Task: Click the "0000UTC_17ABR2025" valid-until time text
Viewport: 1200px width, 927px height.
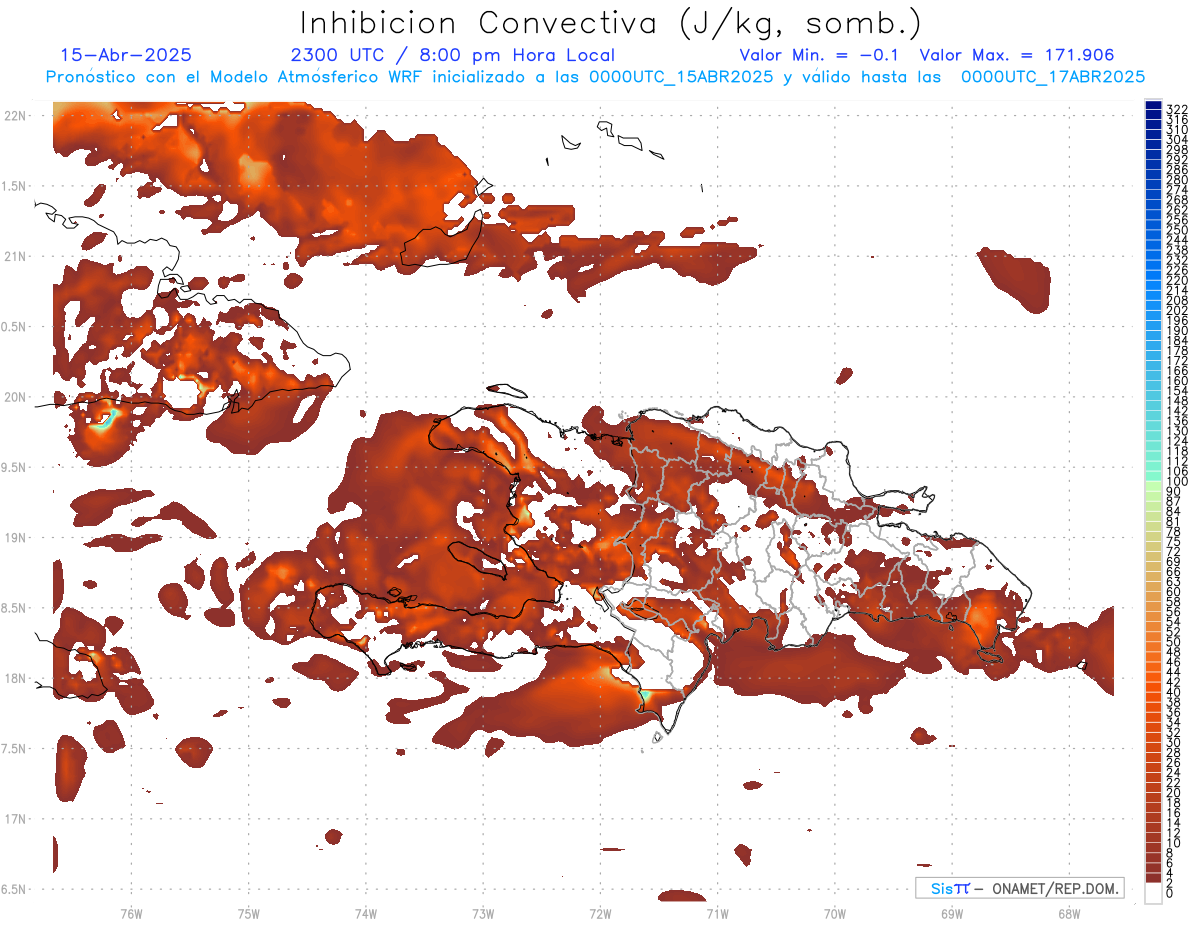Action: (1053, 76)
